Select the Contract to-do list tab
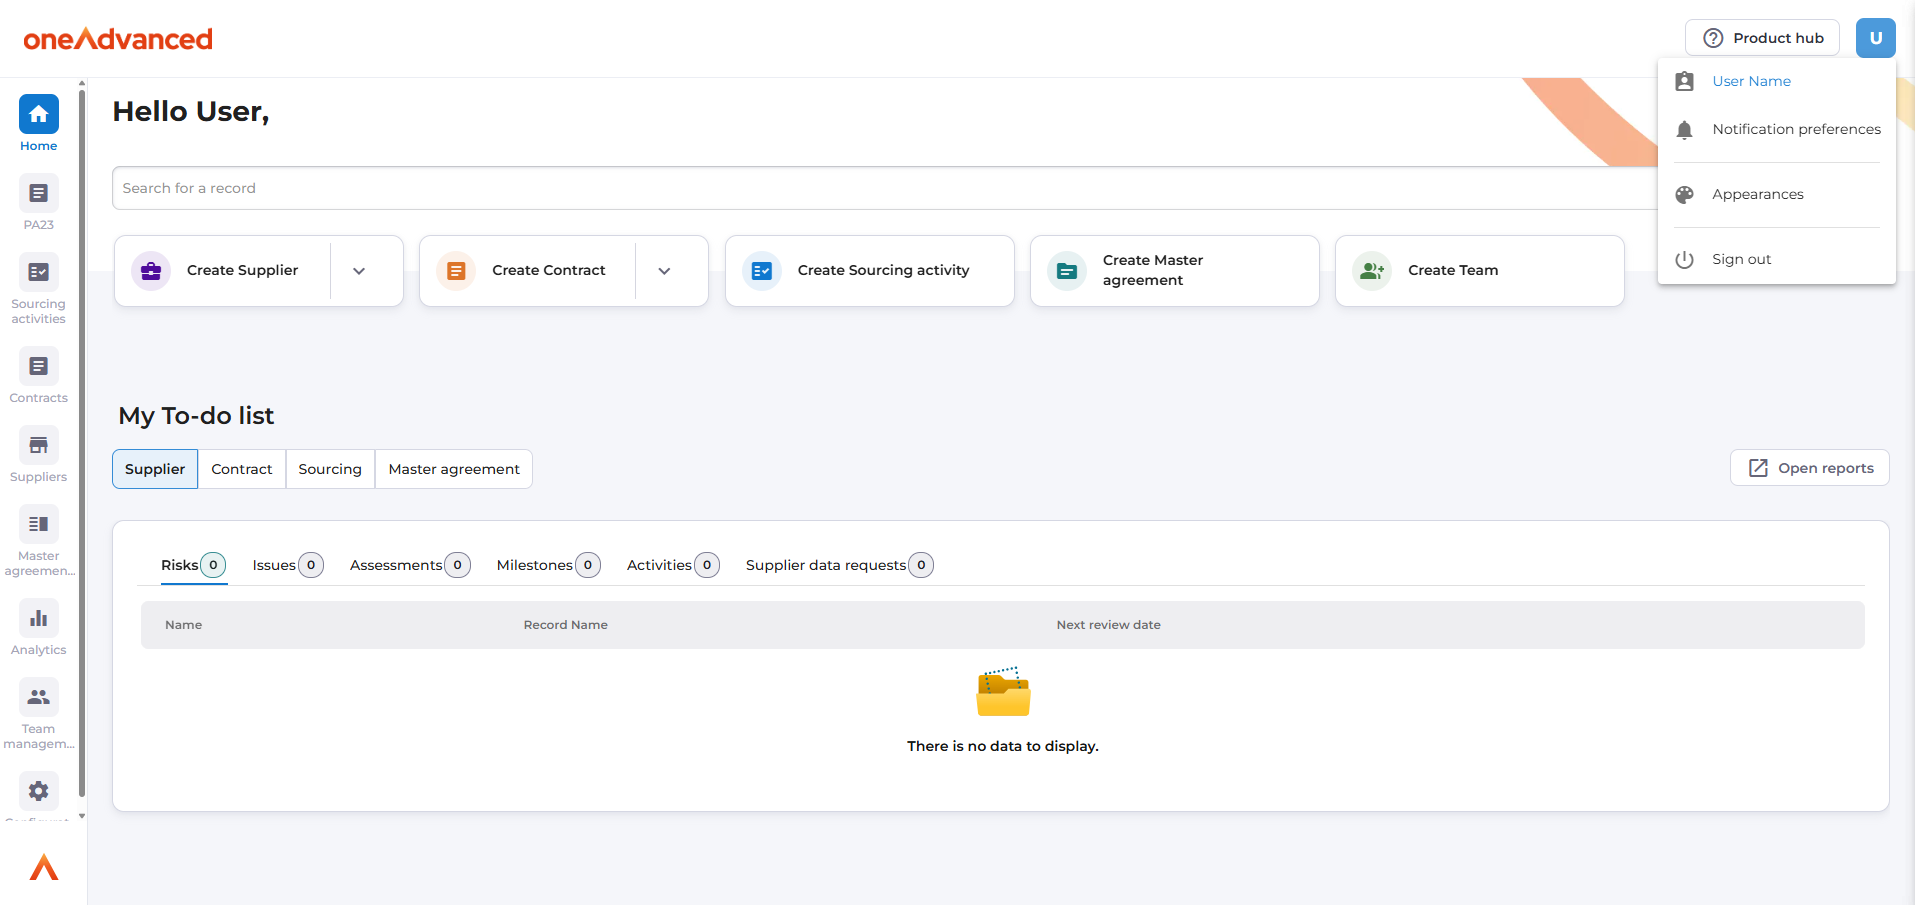 [x=241, y=469]
